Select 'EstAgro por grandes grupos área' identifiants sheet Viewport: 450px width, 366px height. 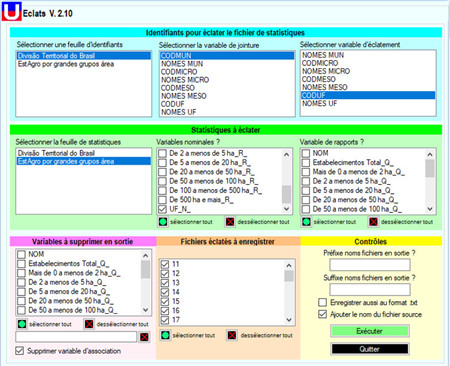83,64
